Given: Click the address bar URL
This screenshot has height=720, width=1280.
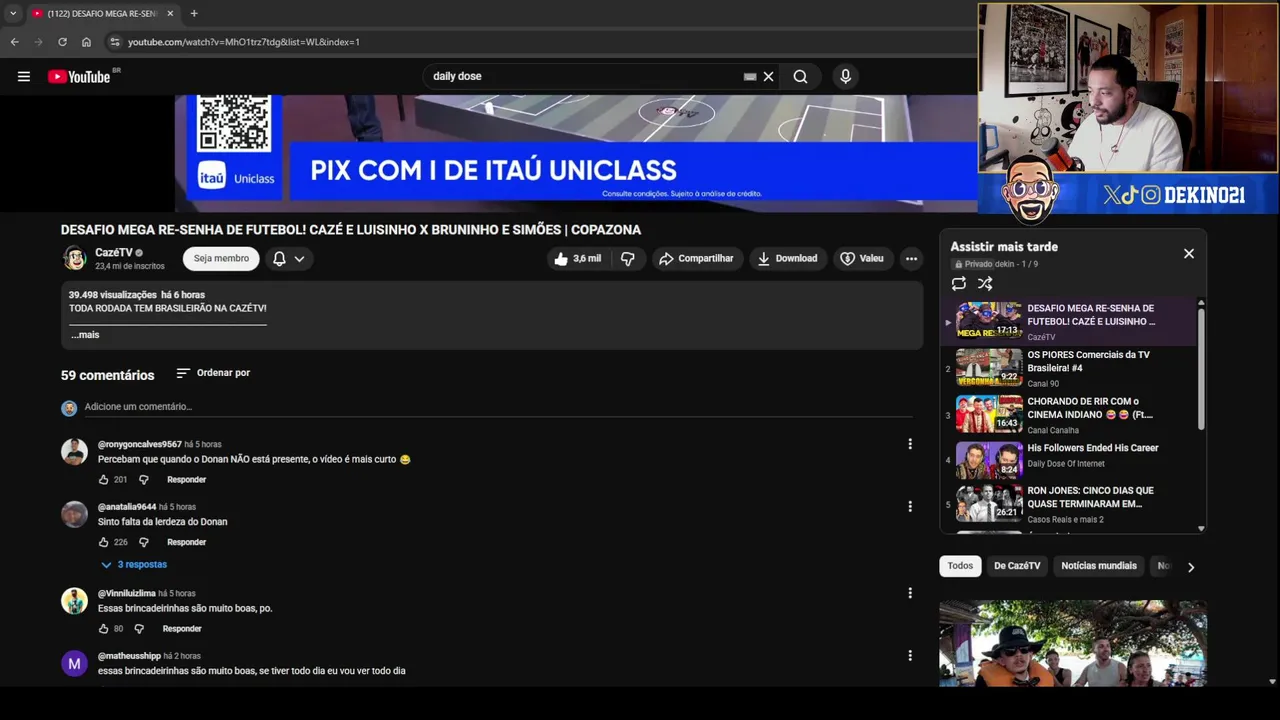Looking at the screenshot, I should tap(244, 42).
